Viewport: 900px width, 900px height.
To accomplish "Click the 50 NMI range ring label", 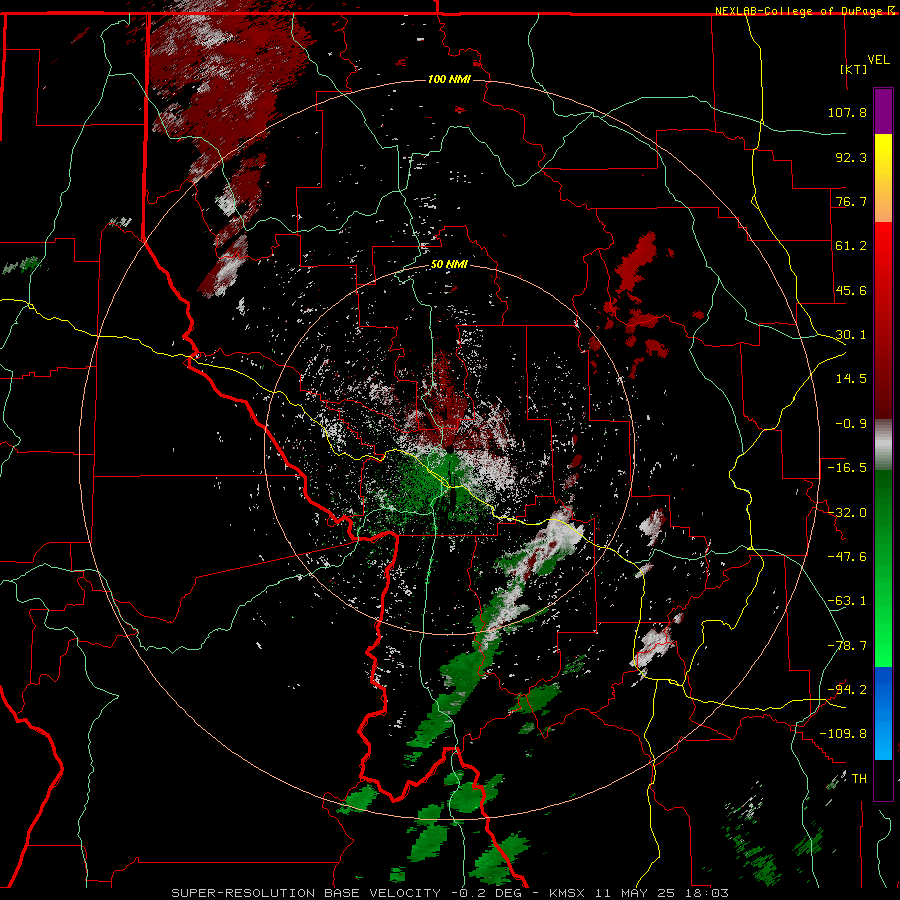I will click(x=449, y=265).
